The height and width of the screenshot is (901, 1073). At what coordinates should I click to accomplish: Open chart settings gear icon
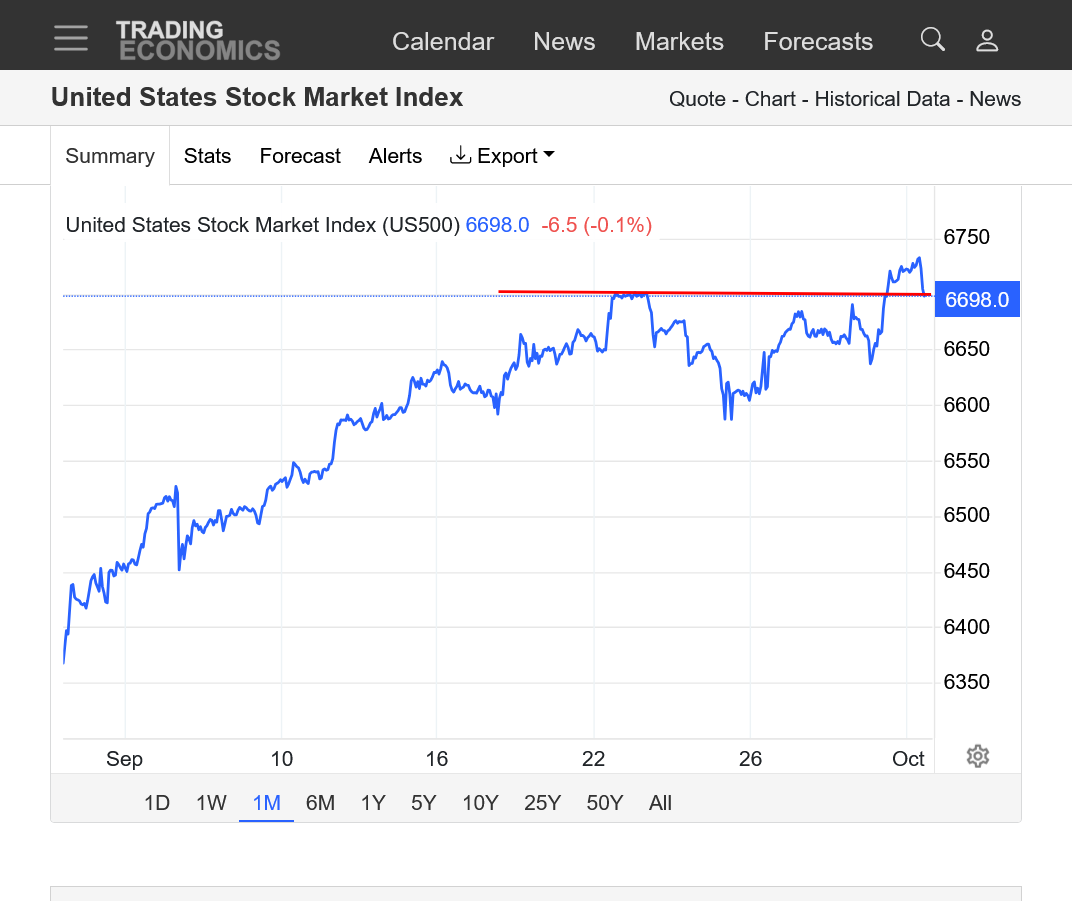(x=978, y=756)
